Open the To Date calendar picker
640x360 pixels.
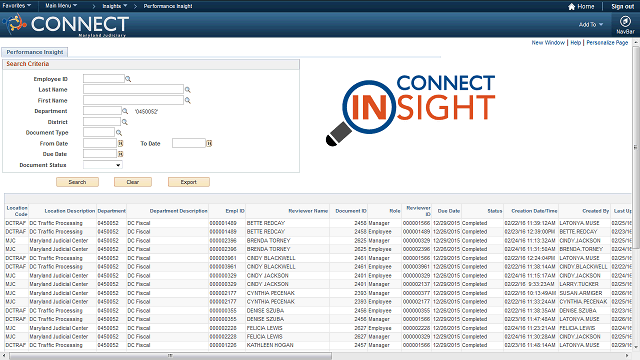209,143
